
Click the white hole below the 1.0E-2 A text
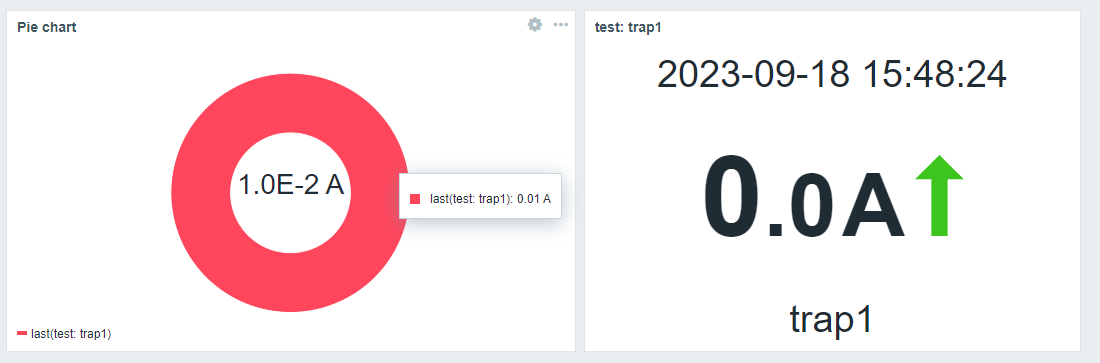[291, 225]
